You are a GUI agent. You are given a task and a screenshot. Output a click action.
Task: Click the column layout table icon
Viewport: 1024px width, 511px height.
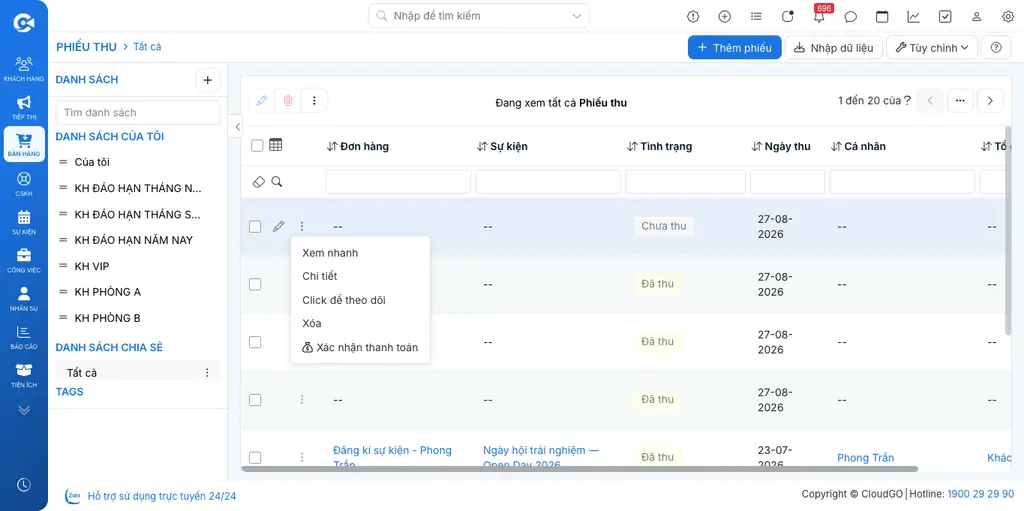point(276,145)
